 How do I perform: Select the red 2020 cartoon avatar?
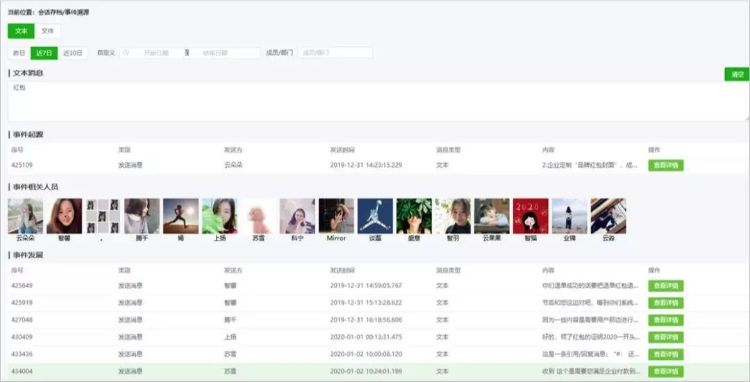point(530,216)
